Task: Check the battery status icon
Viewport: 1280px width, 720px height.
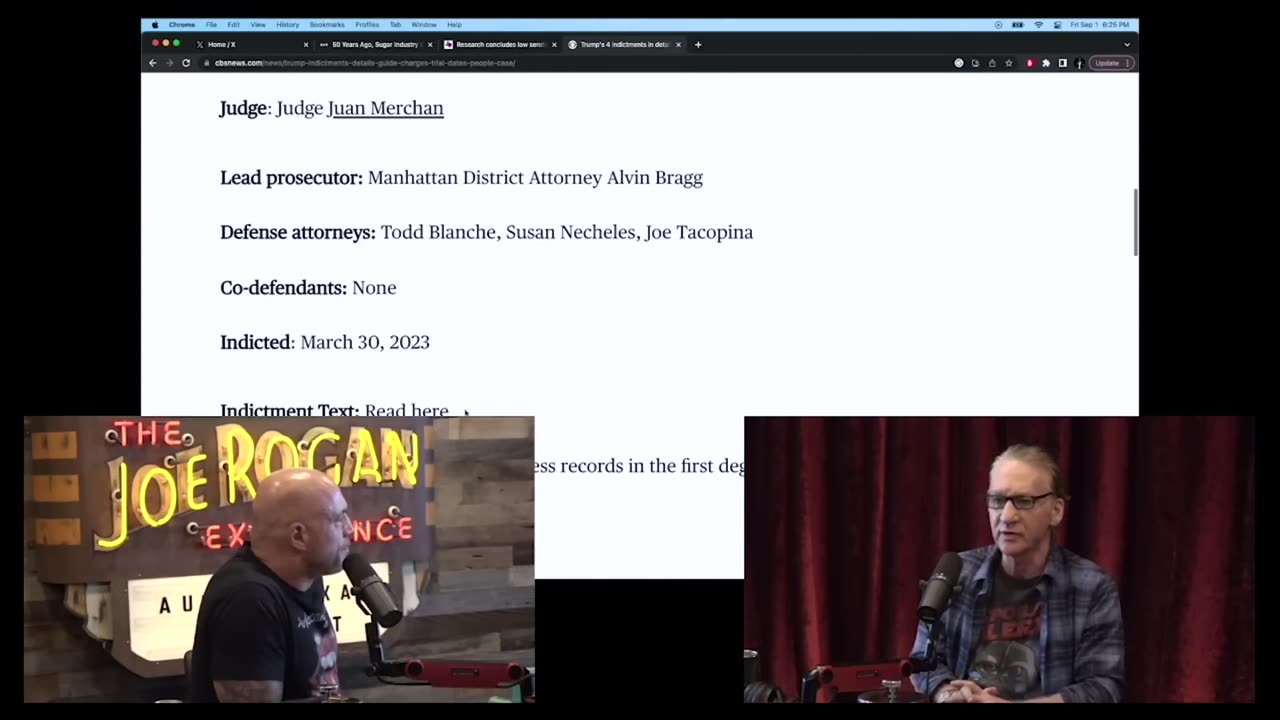Action: 1017,25
